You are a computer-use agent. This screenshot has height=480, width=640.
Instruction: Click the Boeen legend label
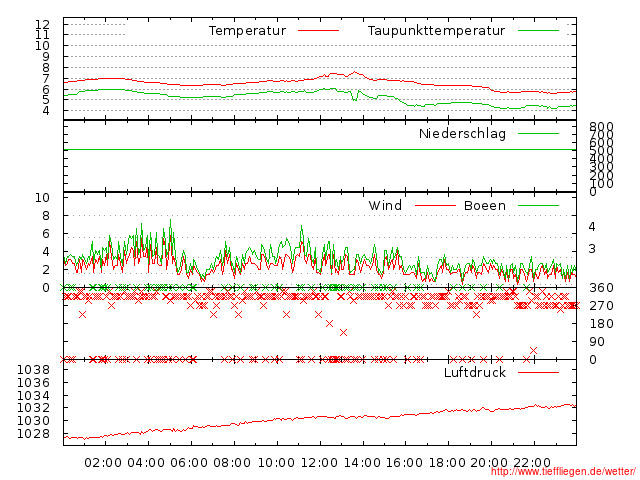pos(485,206)
